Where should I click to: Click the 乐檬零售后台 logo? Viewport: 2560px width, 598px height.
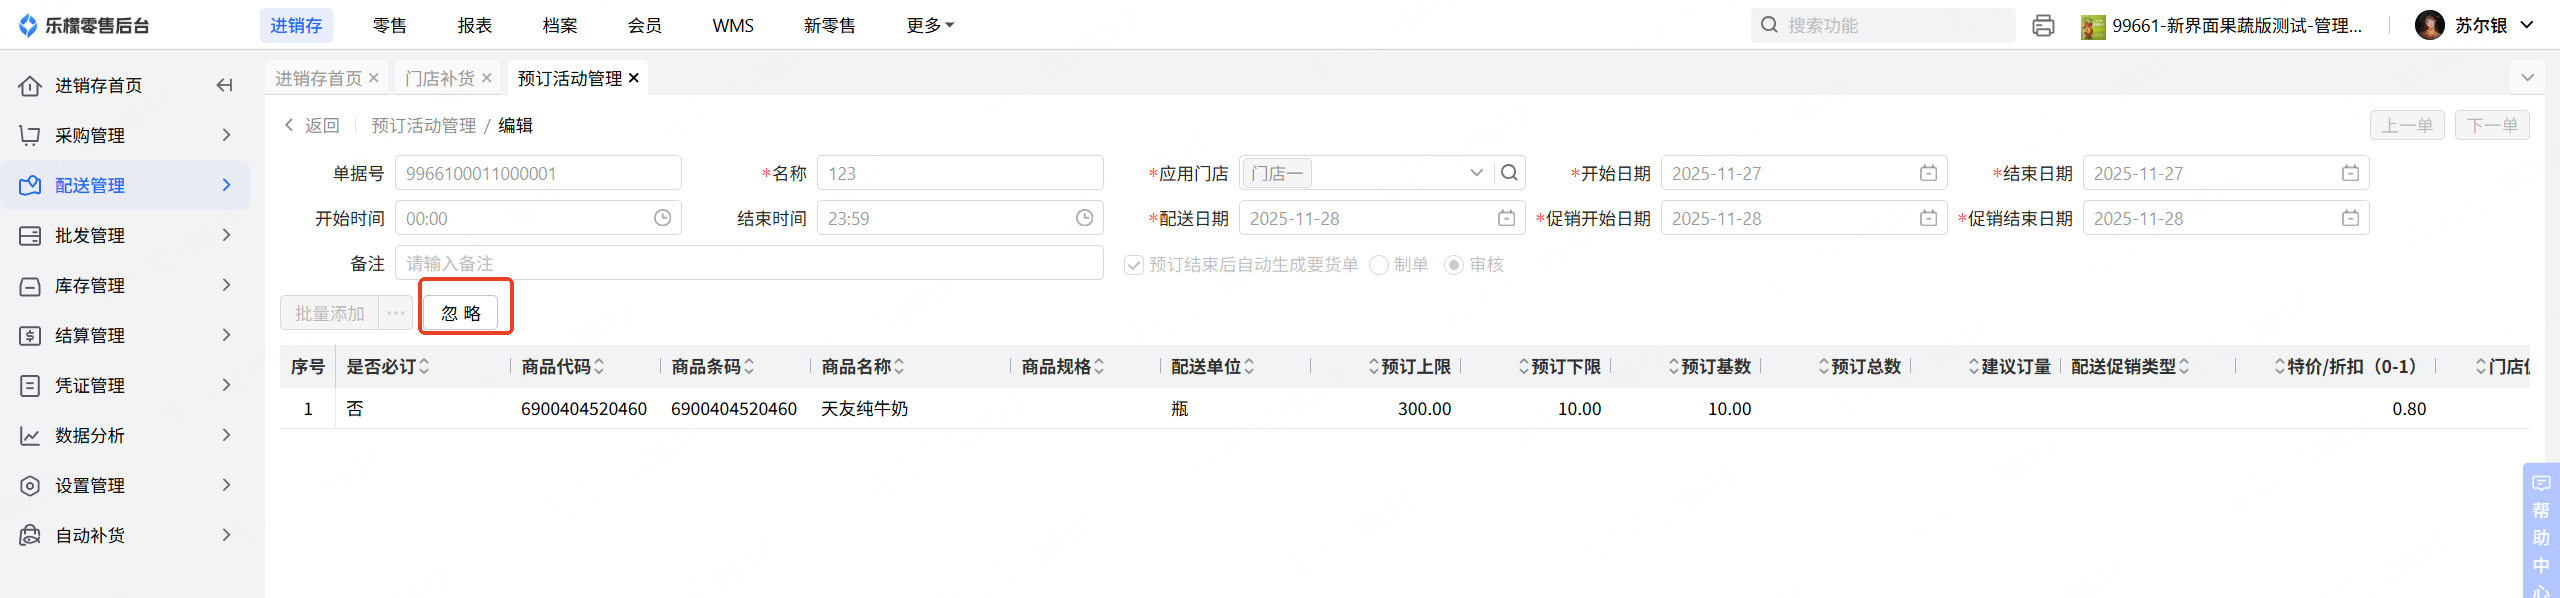(84, 25)
